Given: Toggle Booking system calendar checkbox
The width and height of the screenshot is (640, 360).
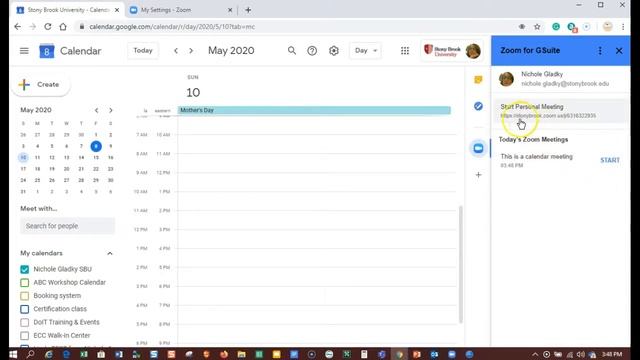Looking at the screenshot, I should click(x=24, y=296).
